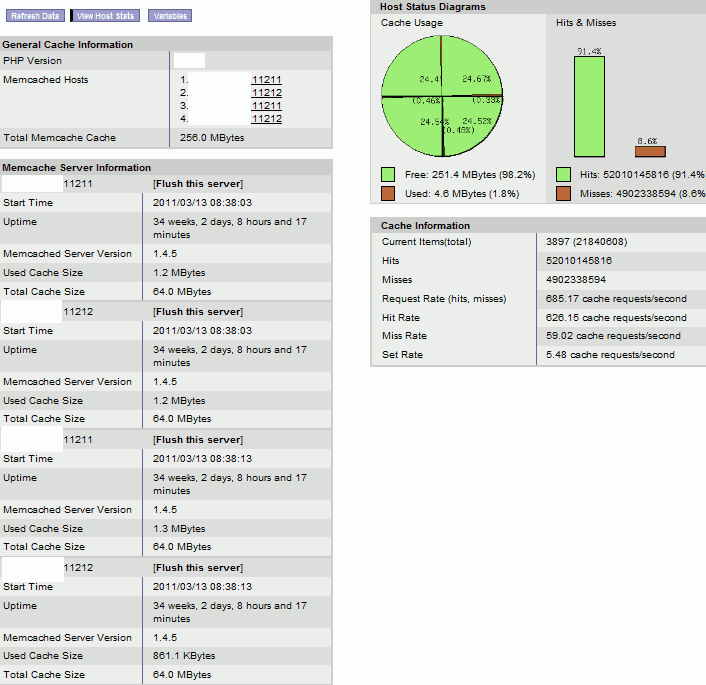
Task: Click the green Hits legend swatch
Action: click(564, 174)
